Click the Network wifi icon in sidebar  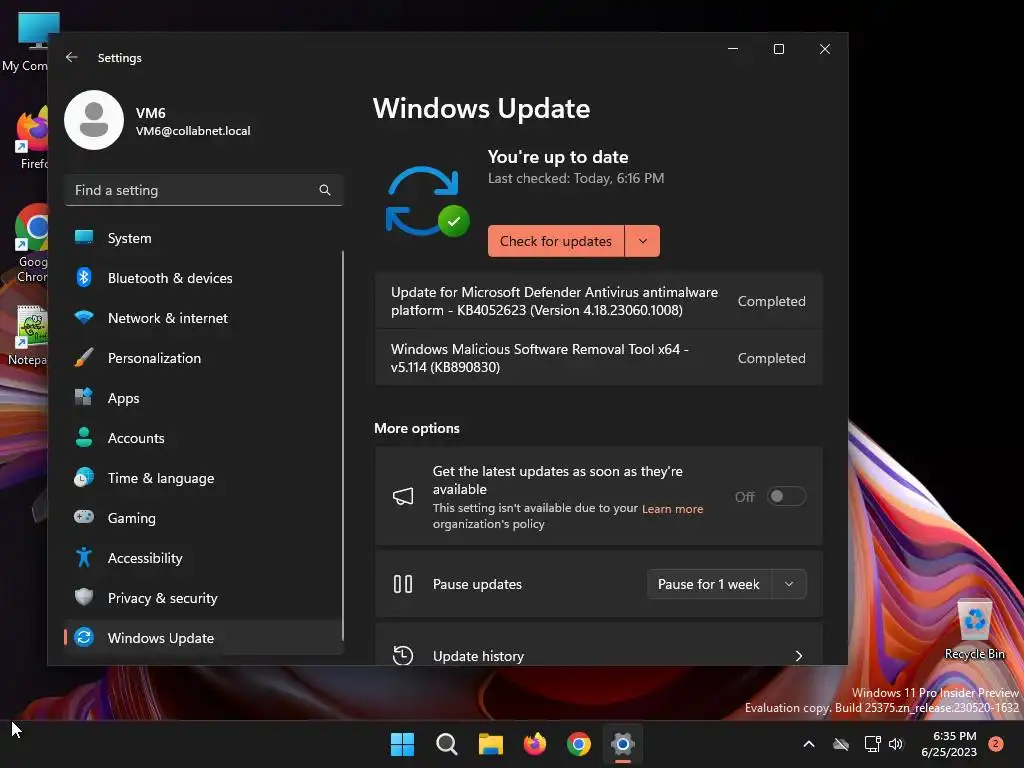[84, 317]
